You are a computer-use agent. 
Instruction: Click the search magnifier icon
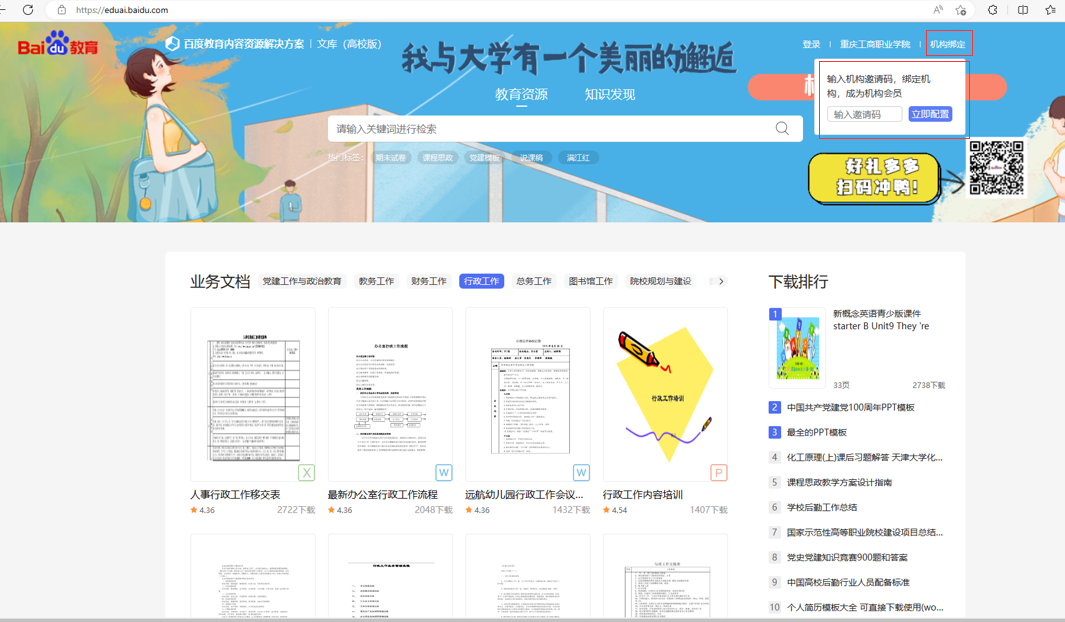coord(782,129)
